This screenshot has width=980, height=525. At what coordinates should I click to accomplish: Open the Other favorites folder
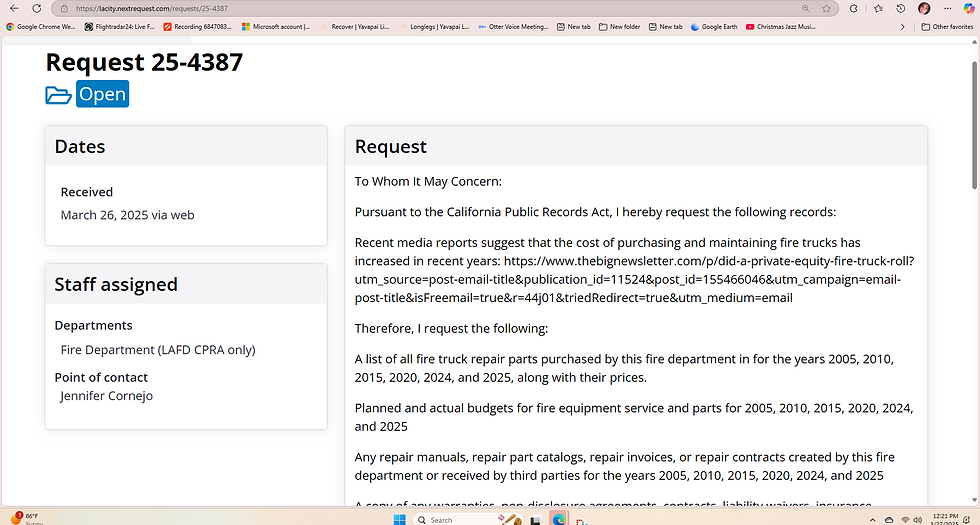coord(947,27)
